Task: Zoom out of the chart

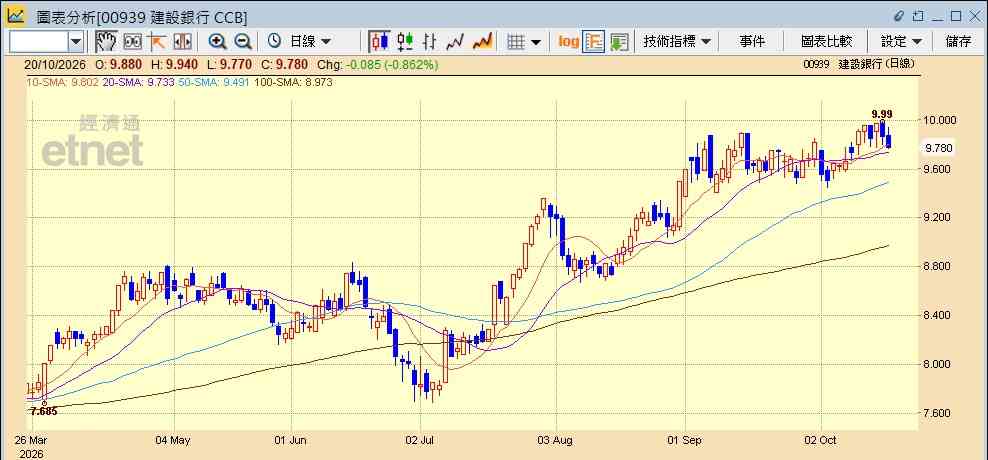Action: [243, 42]
